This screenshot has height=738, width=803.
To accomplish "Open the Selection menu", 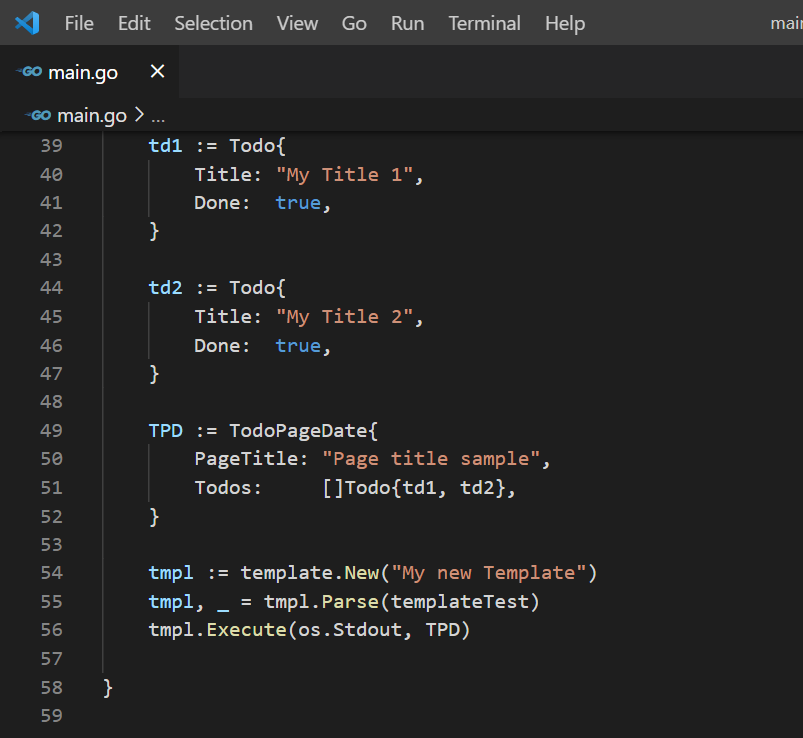I will (x=213, y=24).
